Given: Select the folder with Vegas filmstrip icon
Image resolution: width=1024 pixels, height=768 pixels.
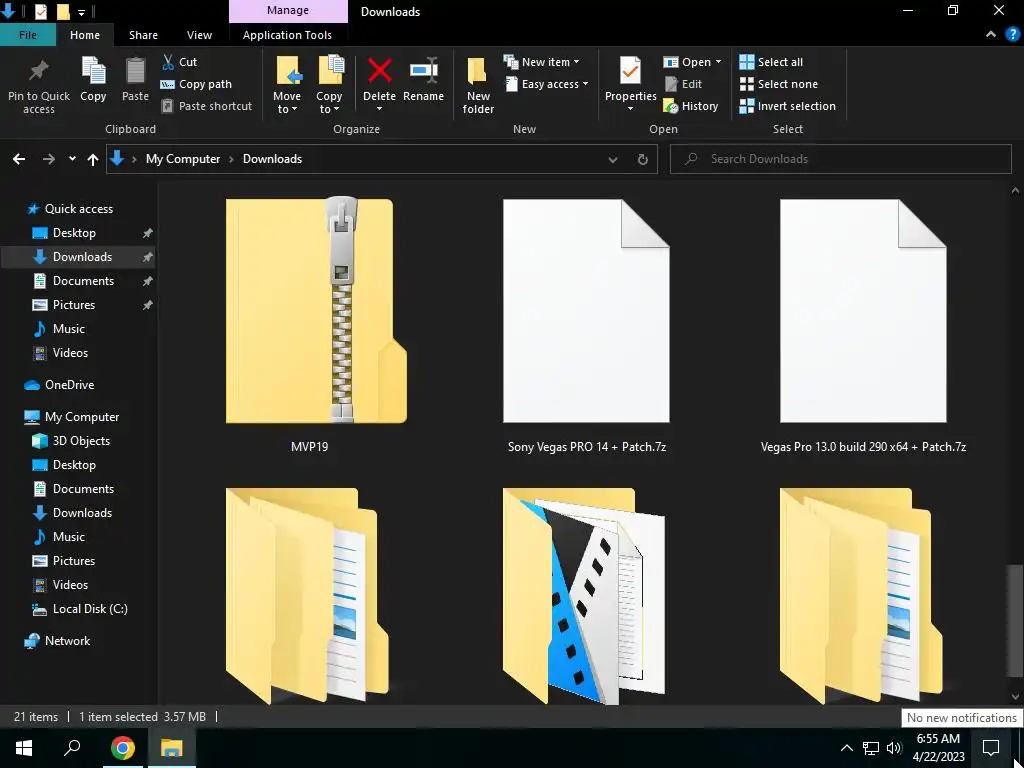Looking at the screenshot, I should pos(585,596).
